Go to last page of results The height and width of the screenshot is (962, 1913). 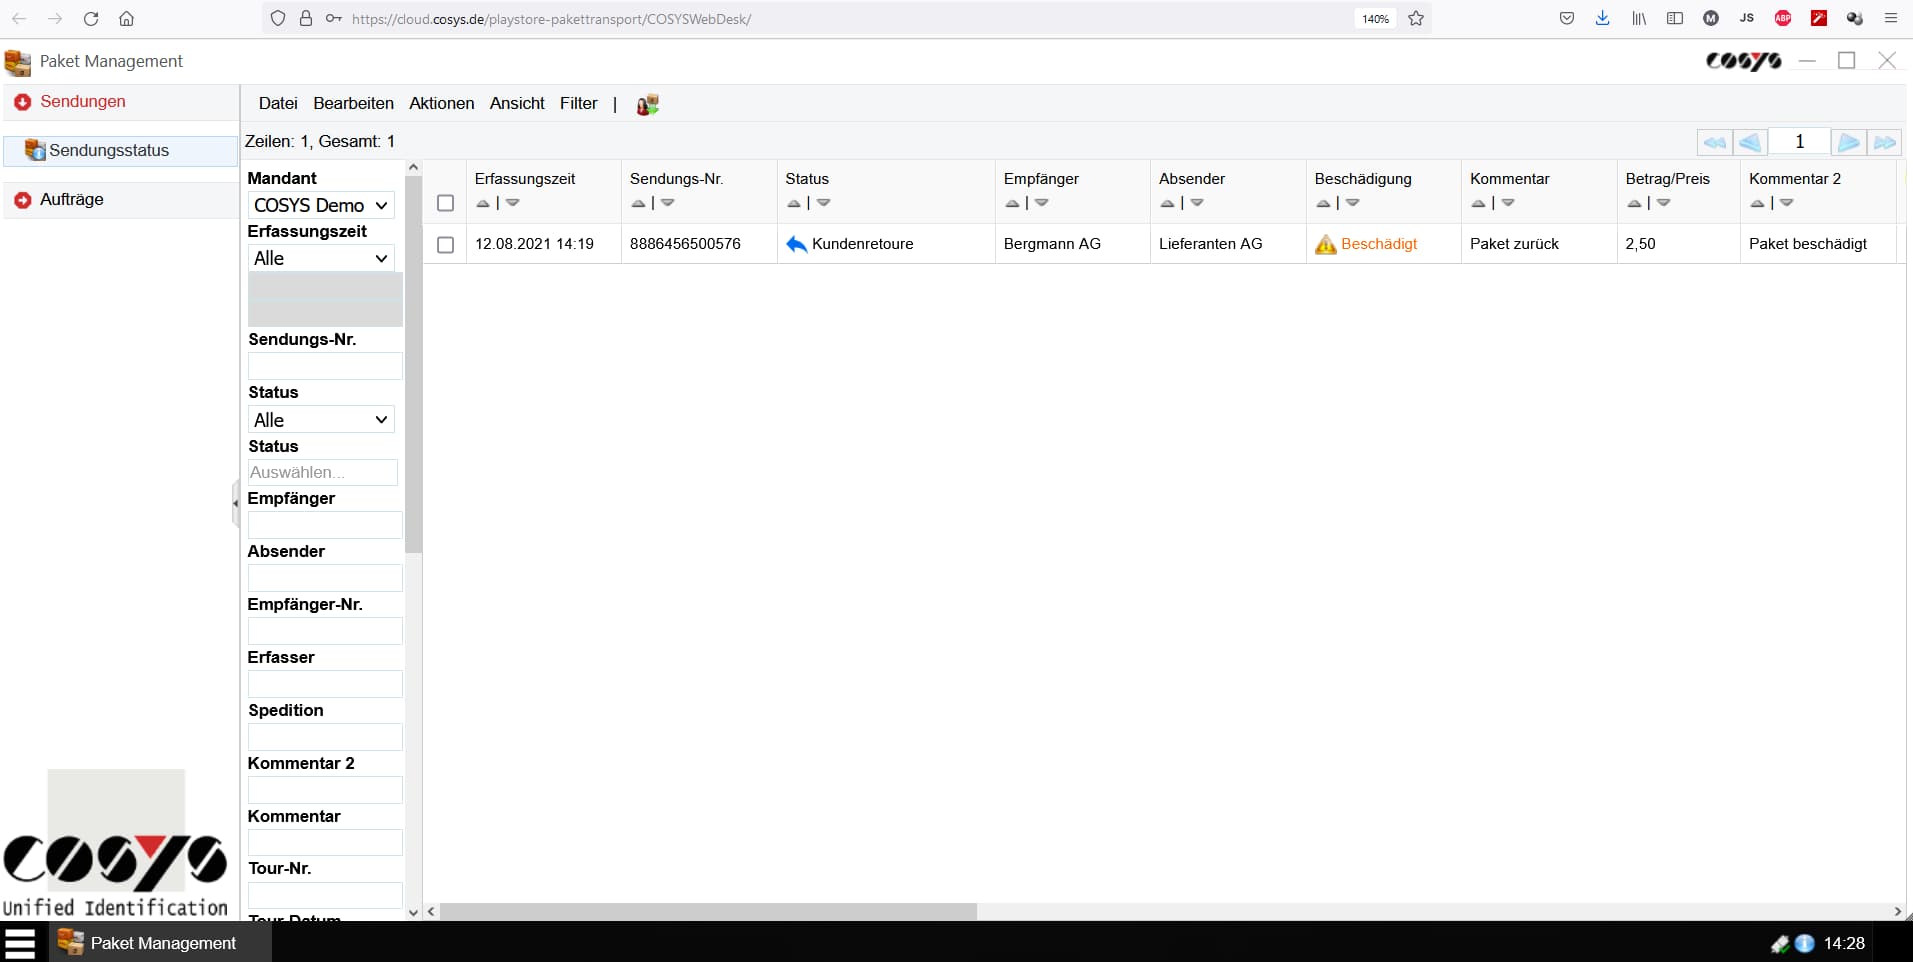pos(1884,142)
